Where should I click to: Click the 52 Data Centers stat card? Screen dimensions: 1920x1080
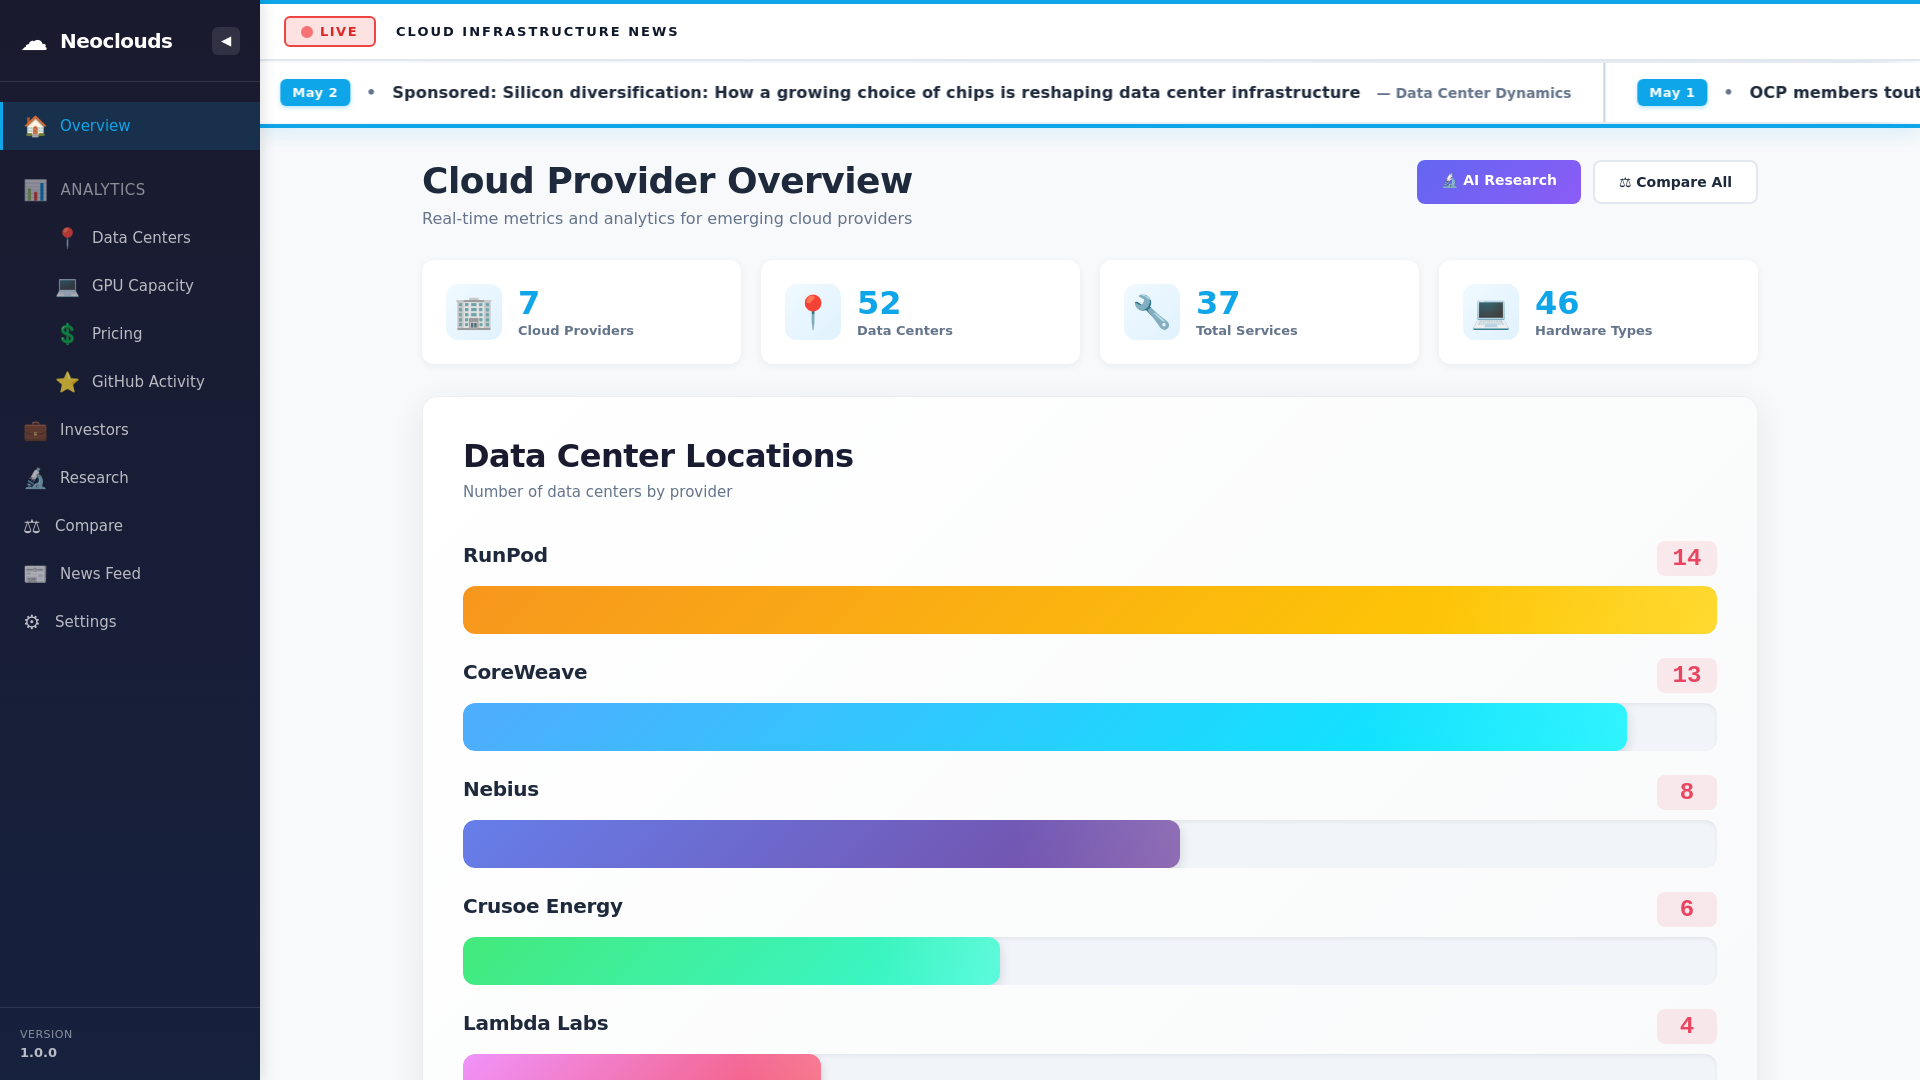tap(920, 312)
